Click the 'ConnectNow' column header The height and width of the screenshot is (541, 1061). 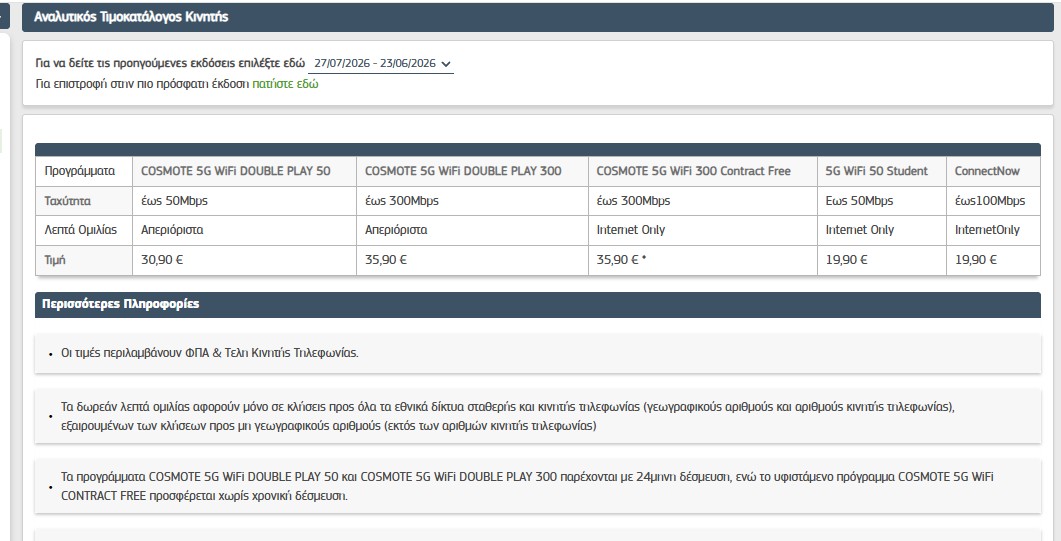coord(993,171)
